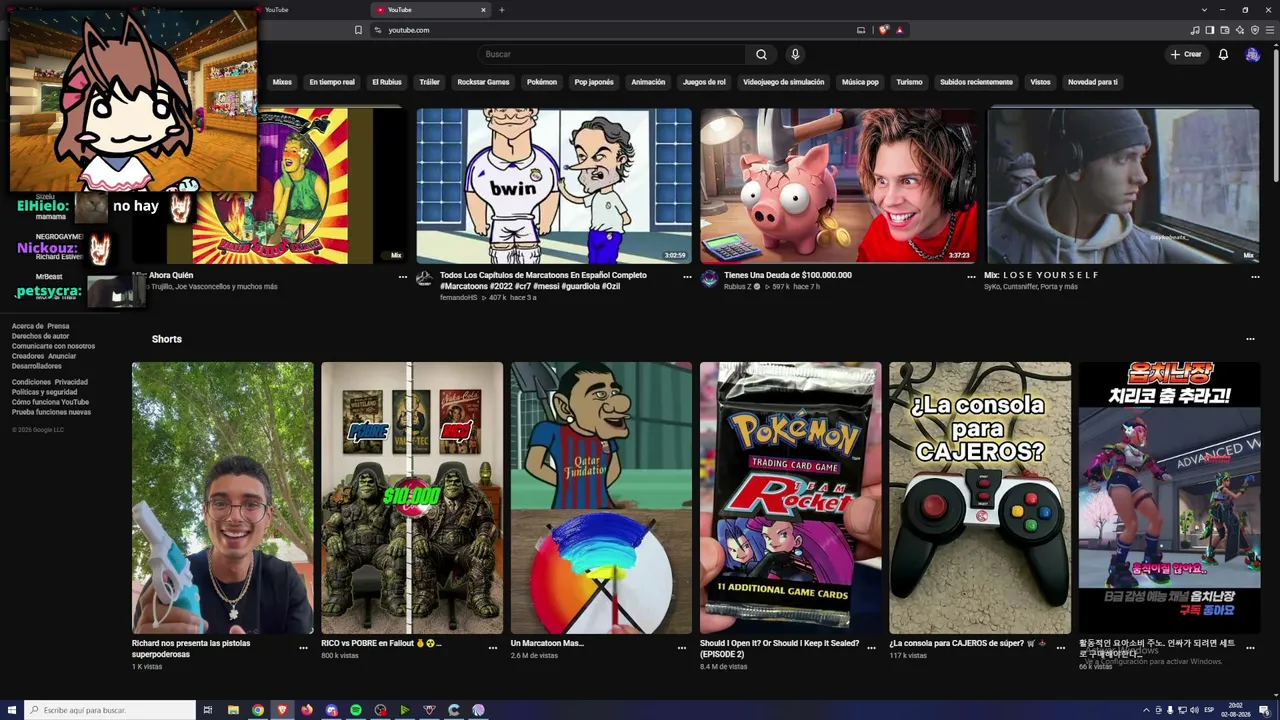1280x720 pixels.
Task: Select the Turismo filter chip
Action: [909, 82]
